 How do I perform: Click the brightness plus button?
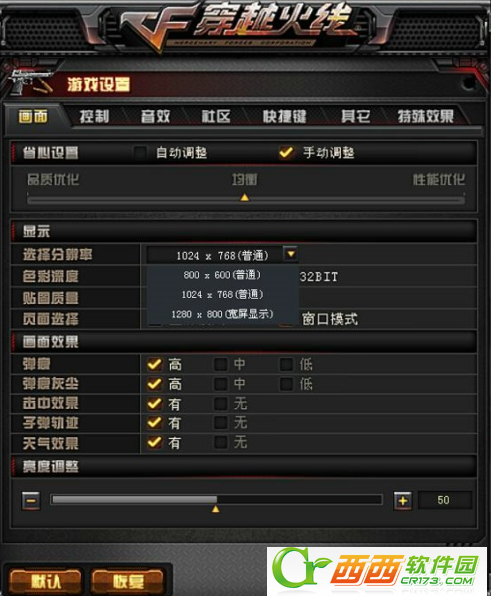(402, 501)
